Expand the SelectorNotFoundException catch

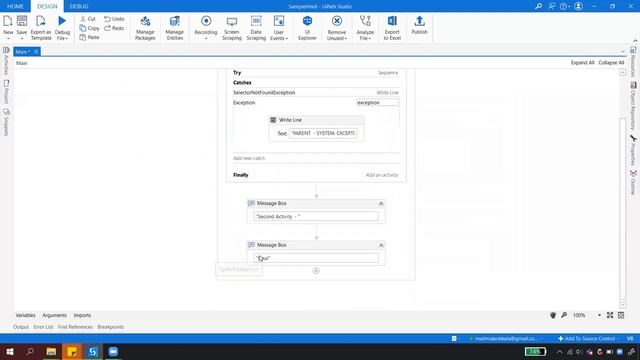tap(316, 92)
